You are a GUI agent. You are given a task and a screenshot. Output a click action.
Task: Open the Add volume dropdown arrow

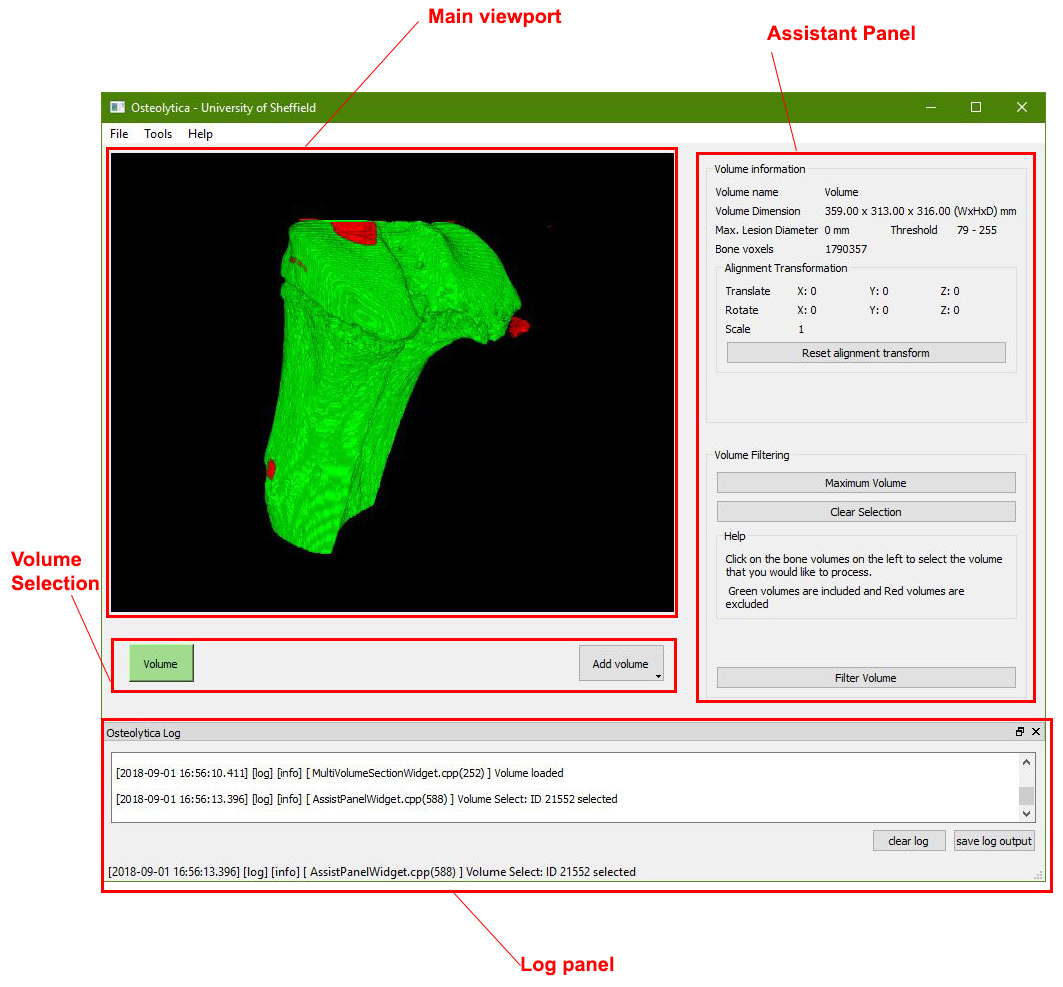tap(658, 676)
